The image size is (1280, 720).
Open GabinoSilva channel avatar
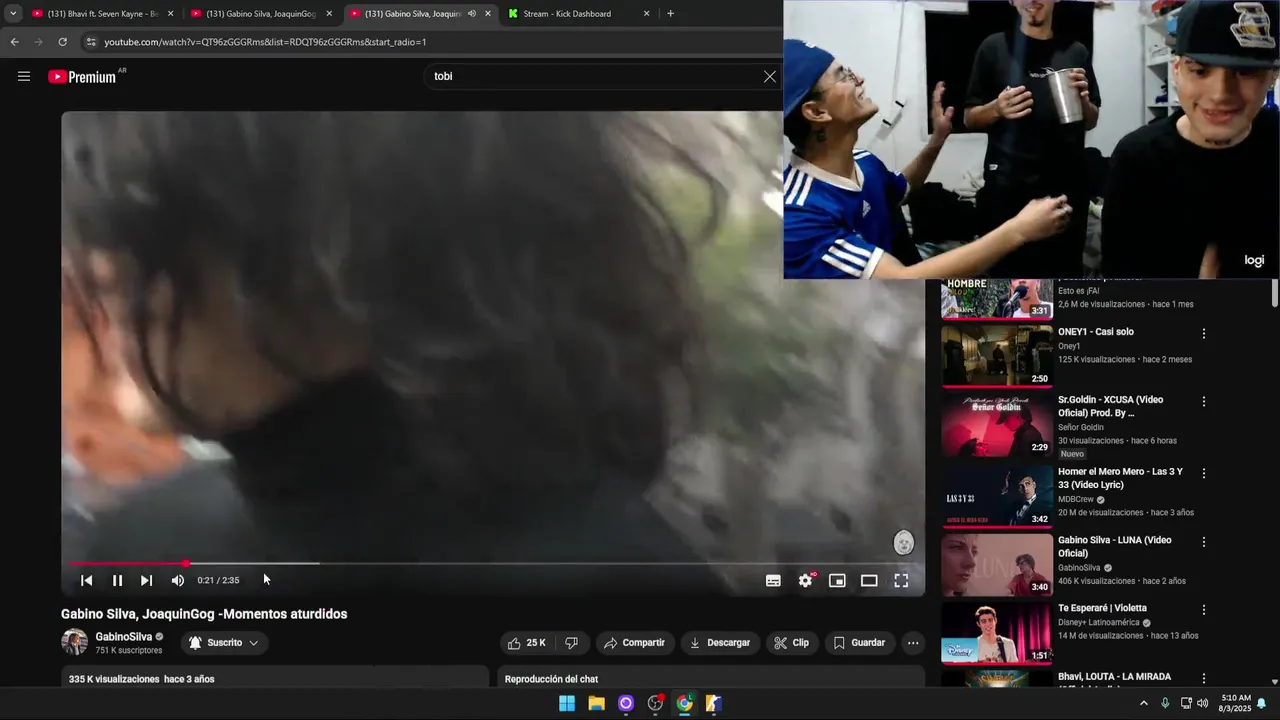click(74, 642)
